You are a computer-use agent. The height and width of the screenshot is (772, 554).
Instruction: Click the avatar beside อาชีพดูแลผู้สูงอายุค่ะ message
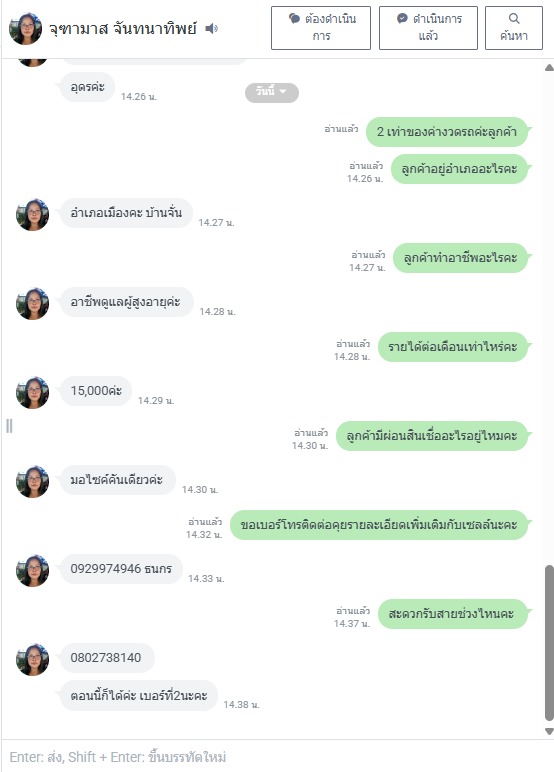coord(33,304)
